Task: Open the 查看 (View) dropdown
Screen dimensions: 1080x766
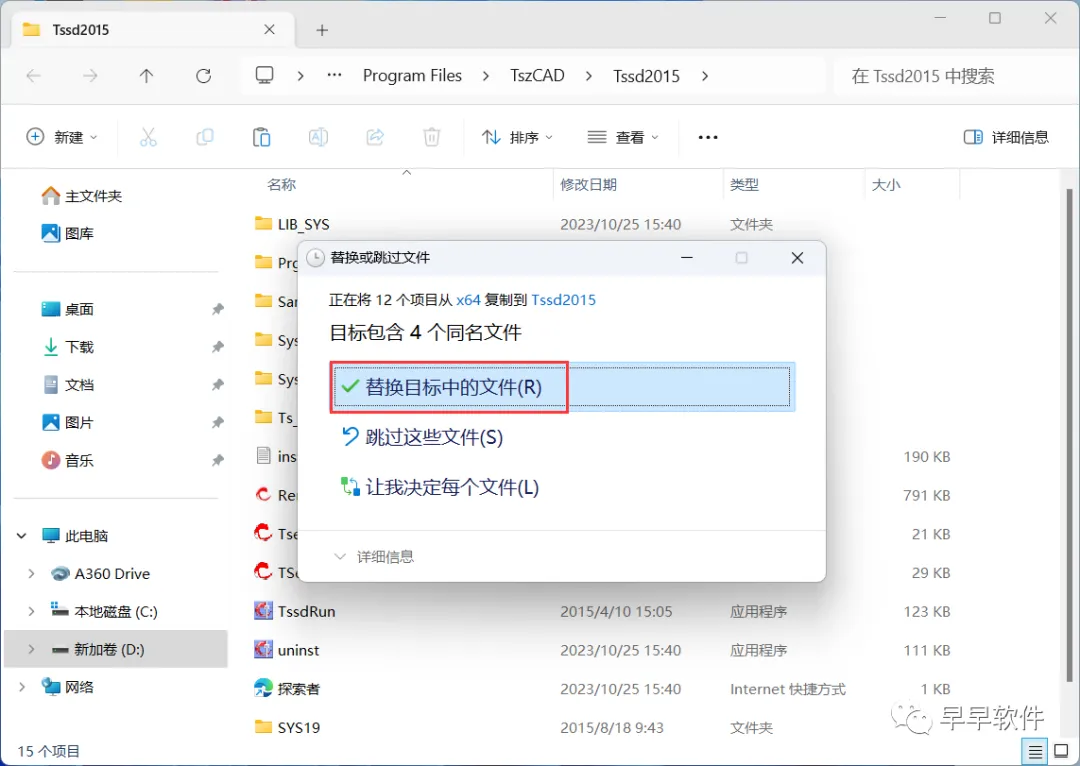Action: (x=623, y=137)
